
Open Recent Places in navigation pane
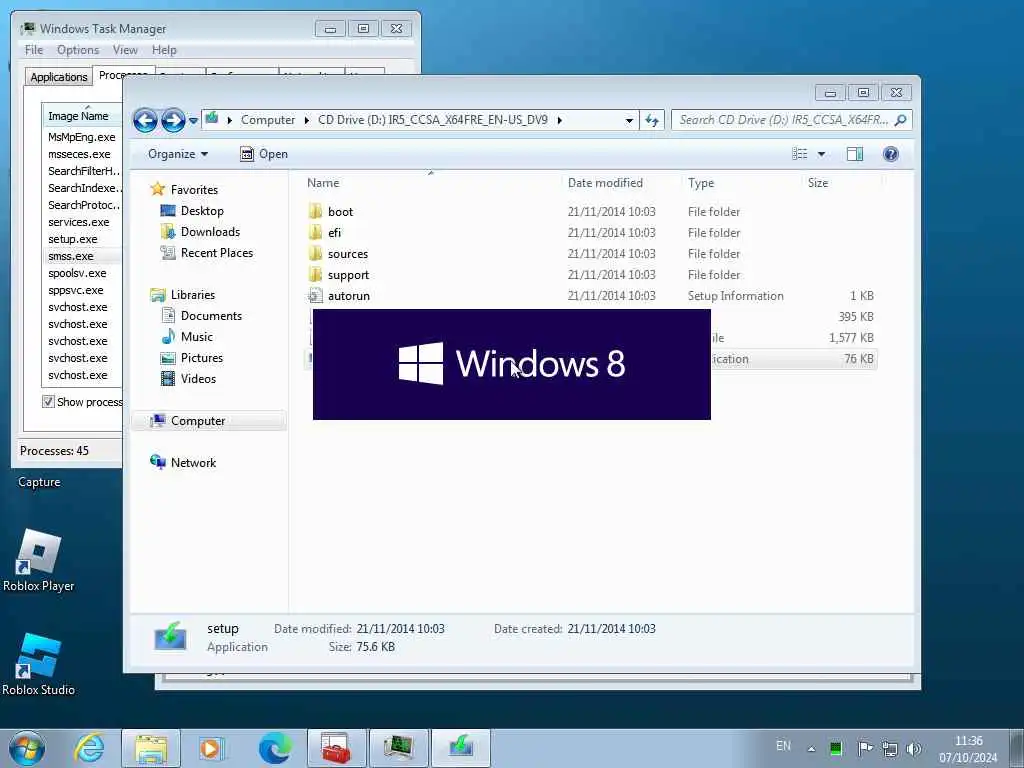[217, 253]
